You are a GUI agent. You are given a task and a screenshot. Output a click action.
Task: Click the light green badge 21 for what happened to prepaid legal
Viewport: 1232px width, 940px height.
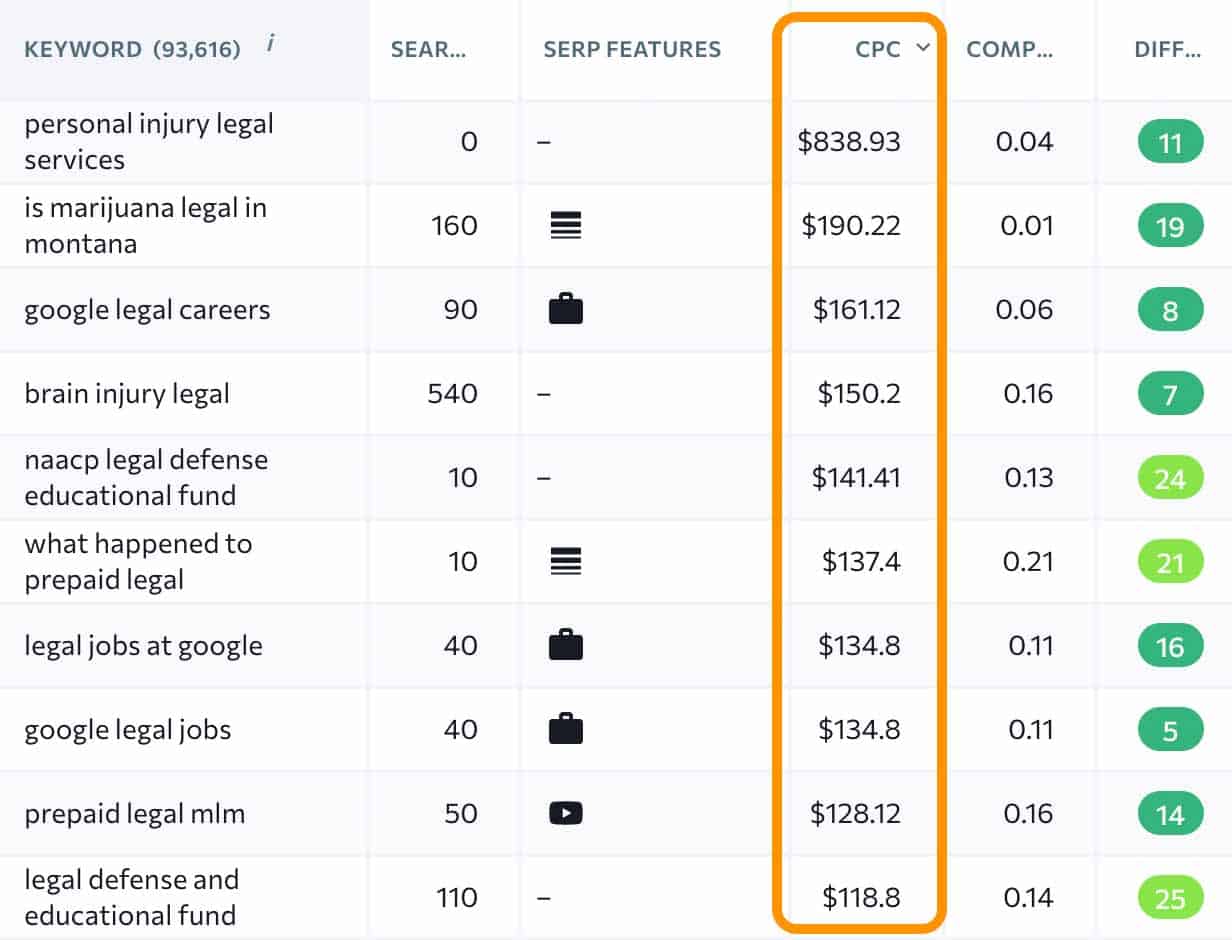pyautogui.click(x=1170, y=561)
